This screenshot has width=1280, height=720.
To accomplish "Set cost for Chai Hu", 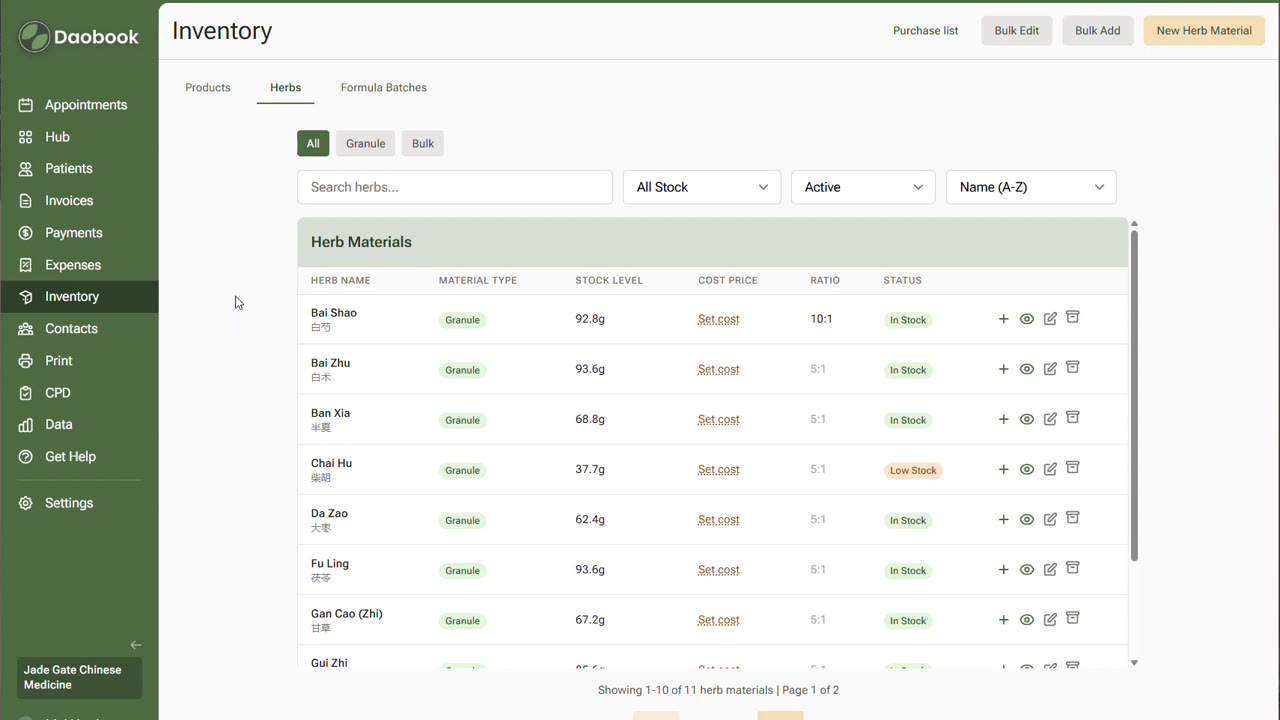I will [x=719, y=469].
